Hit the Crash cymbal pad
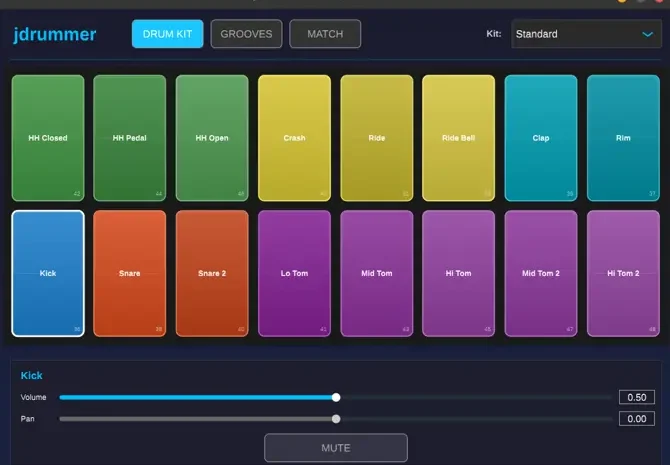This screenshot has width=670, height=465. coord(294,138)
